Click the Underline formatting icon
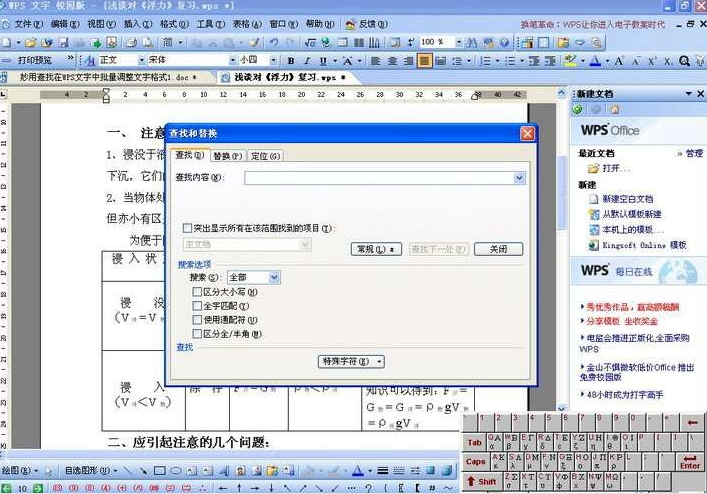Screen dimensions: 707x494 (320, 61)
